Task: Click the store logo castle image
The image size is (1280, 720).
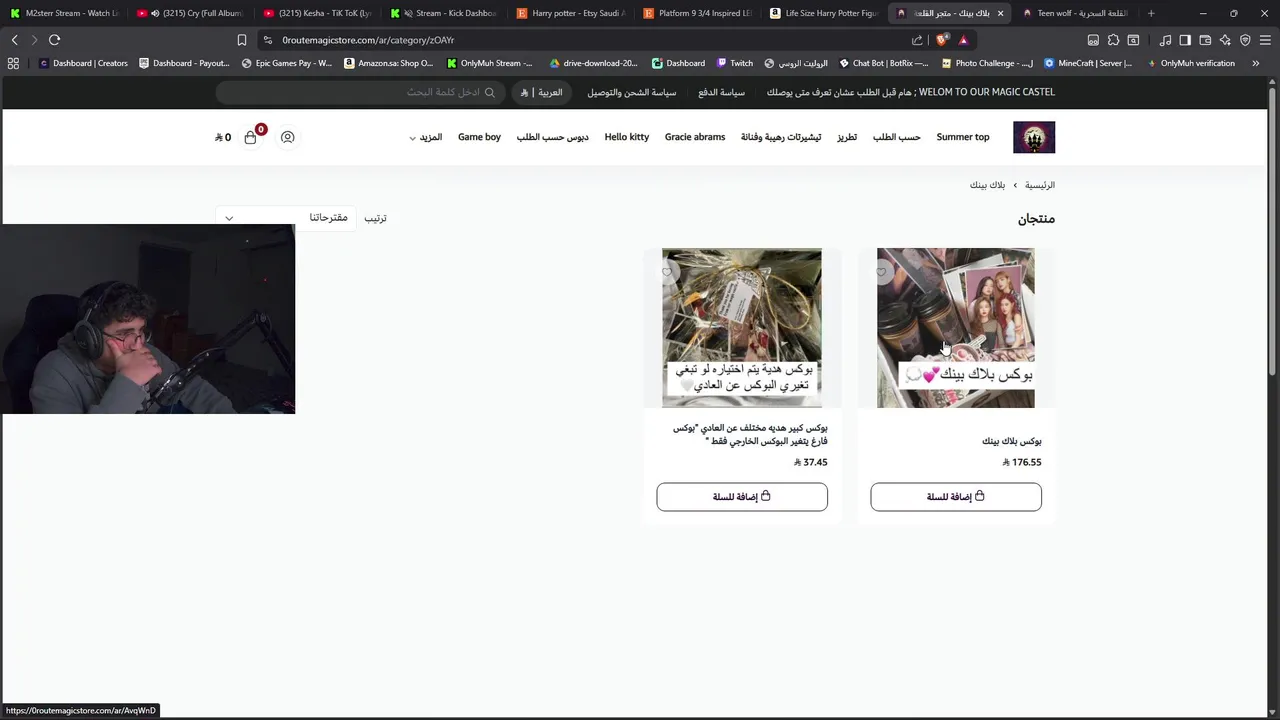Action: [x=1034, y=137]
